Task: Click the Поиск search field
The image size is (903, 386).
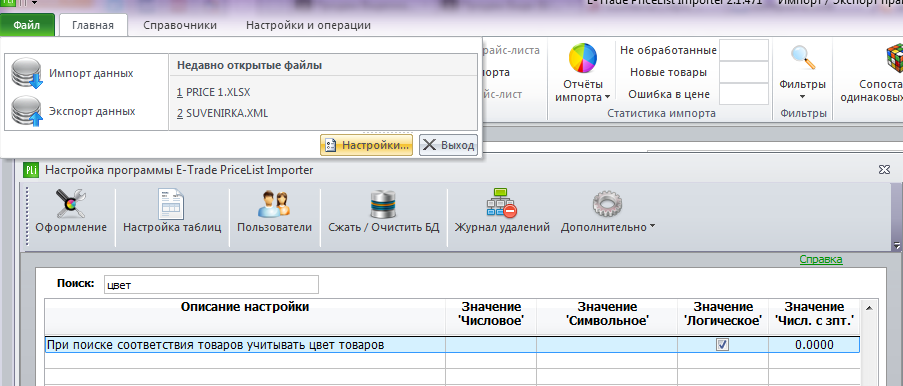Action: (211, 285)
